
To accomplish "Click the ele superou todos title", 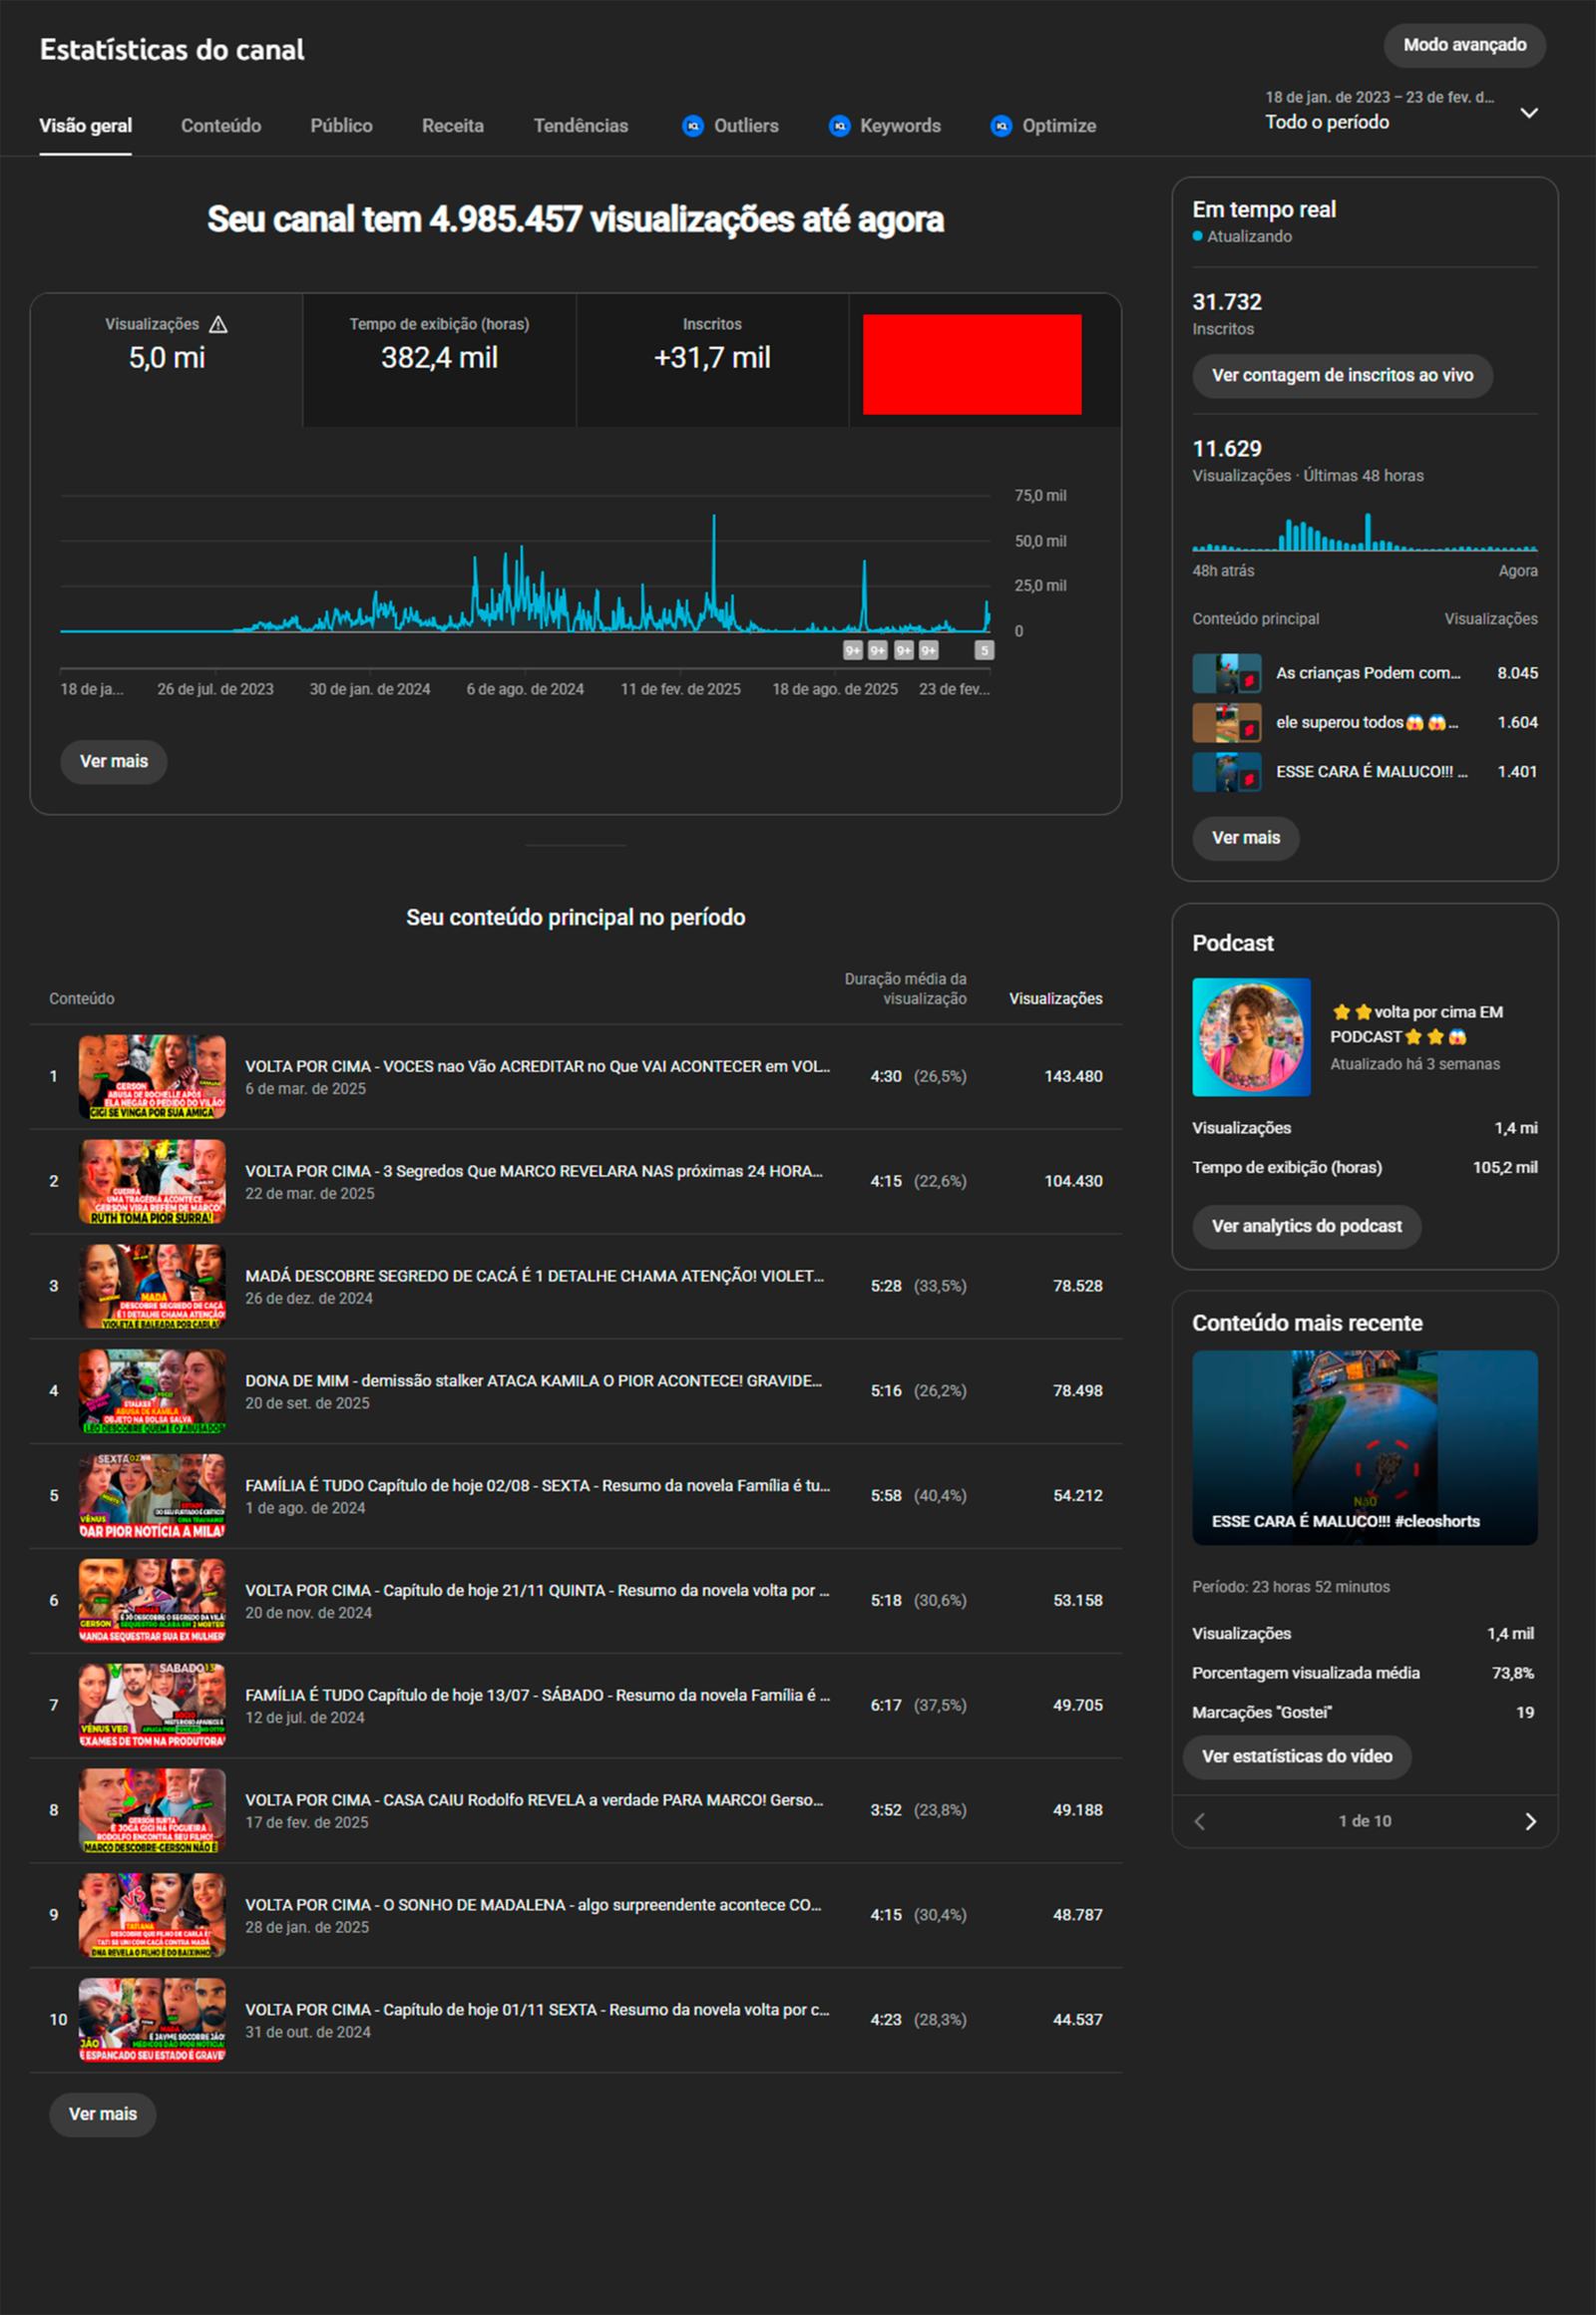I will tap(1367, 722).
